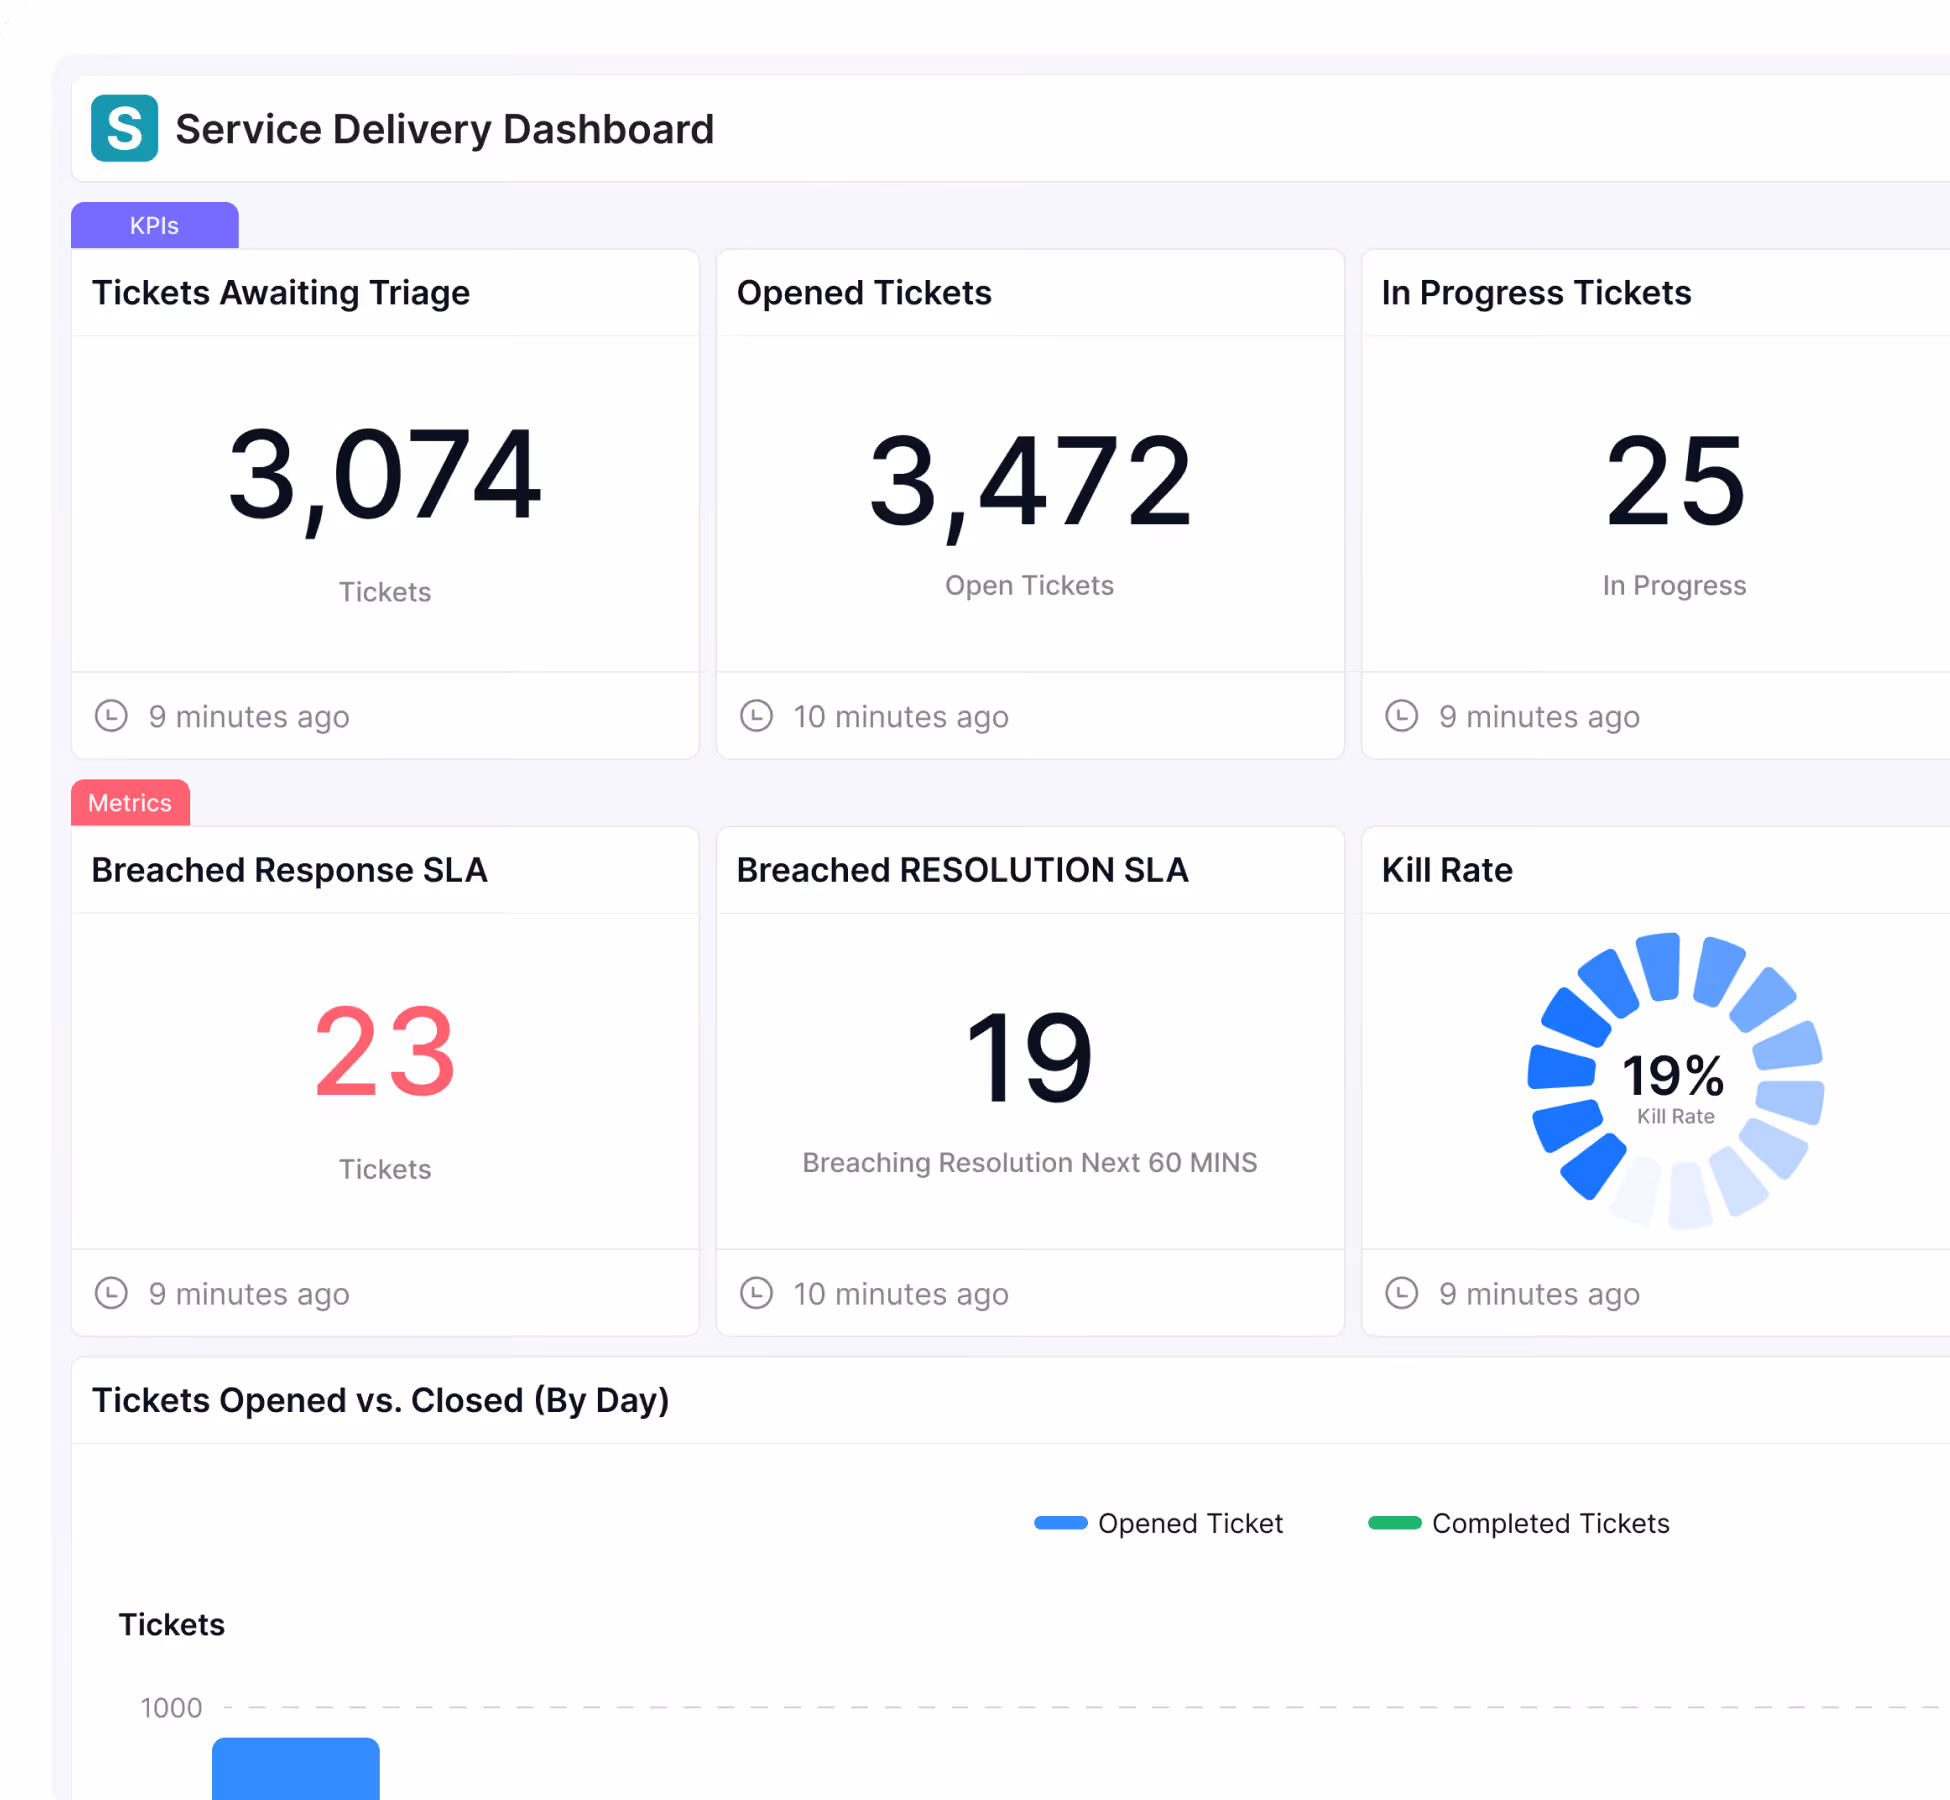
Task: Click the Service Delivery Dashboard title
Action: pyautogui.click(x=445, y=129)
